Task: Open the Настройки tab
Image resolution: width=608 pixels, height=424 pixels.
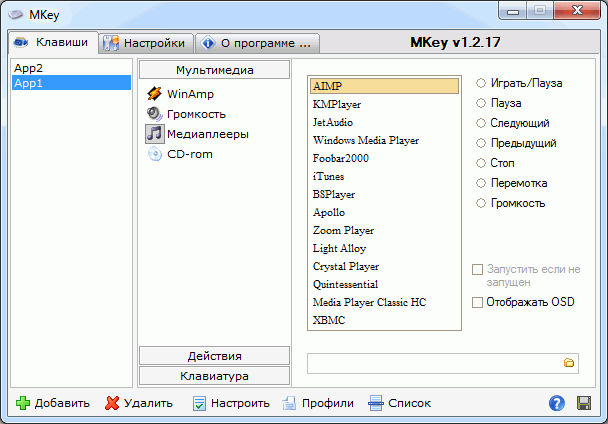Action: 146,43
